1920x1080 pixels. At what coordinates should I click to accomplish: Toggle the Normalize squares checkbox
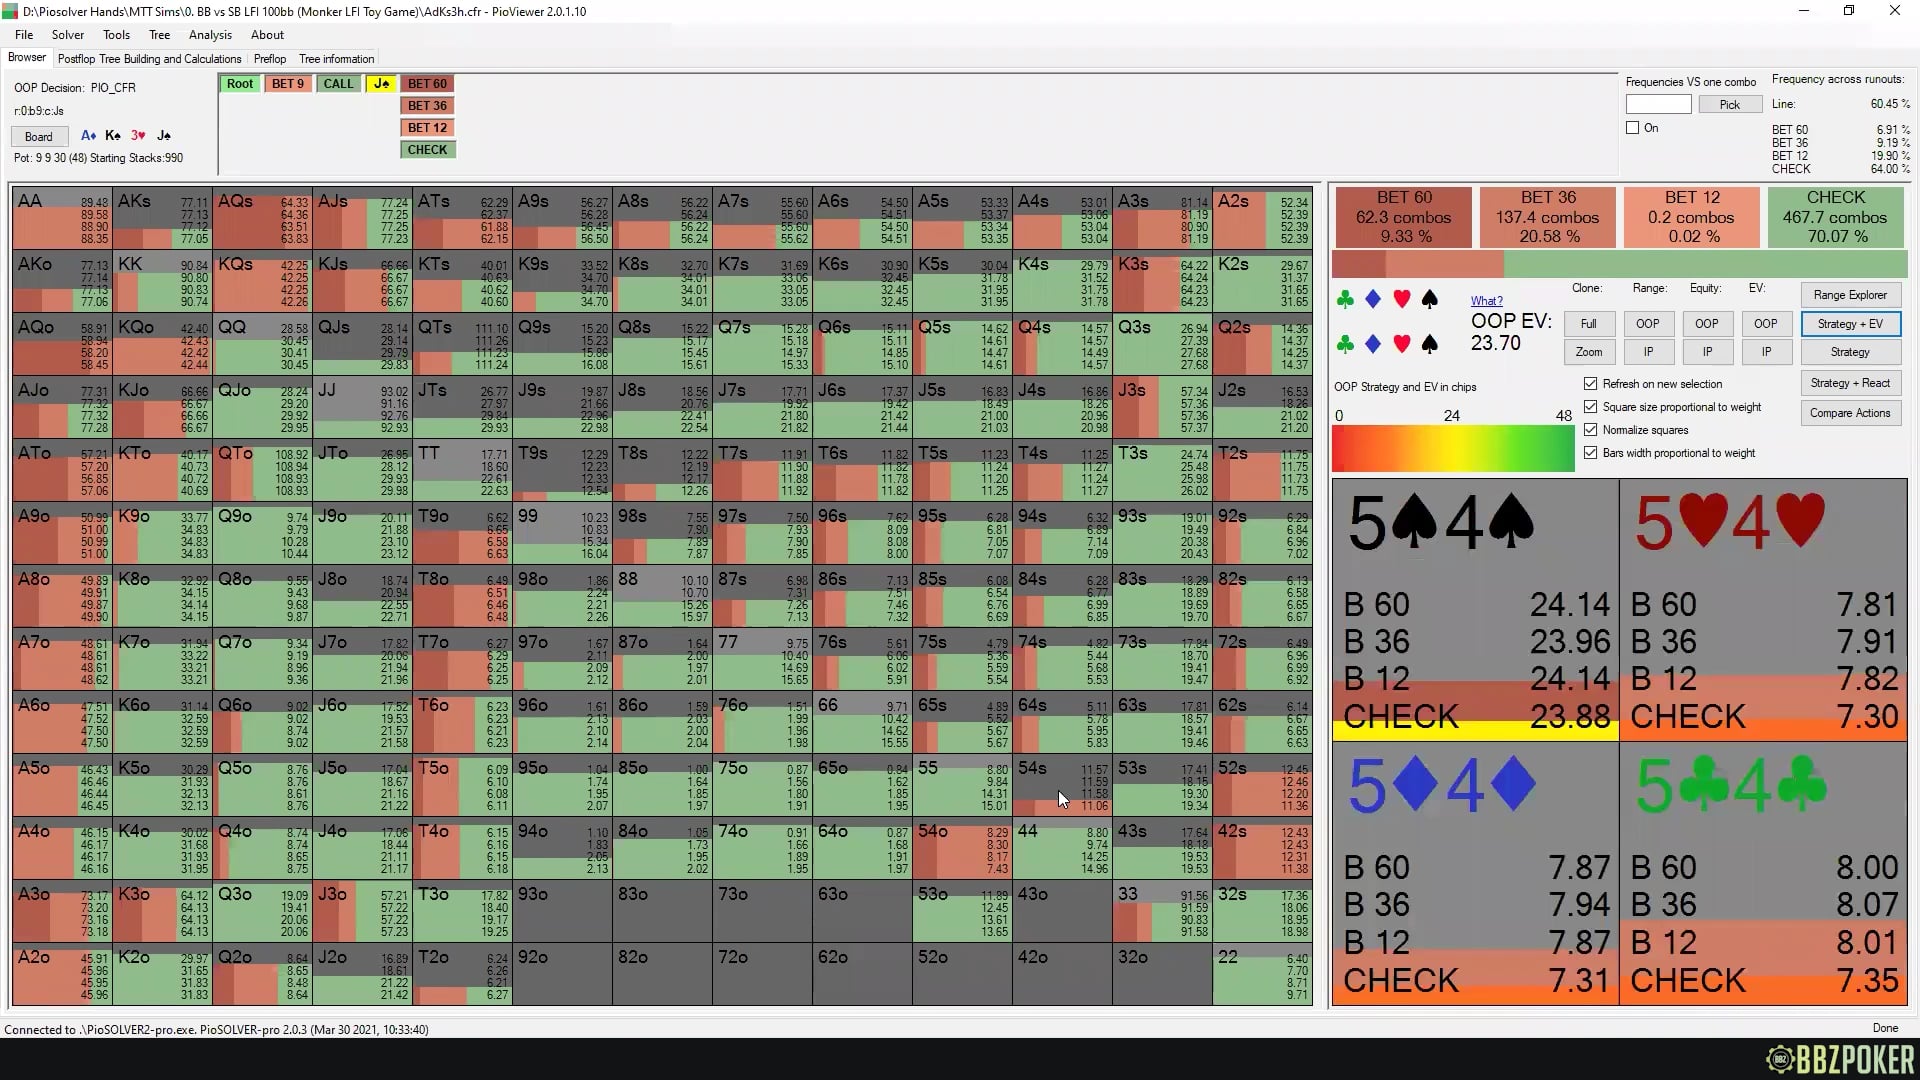coord(1590,430)
